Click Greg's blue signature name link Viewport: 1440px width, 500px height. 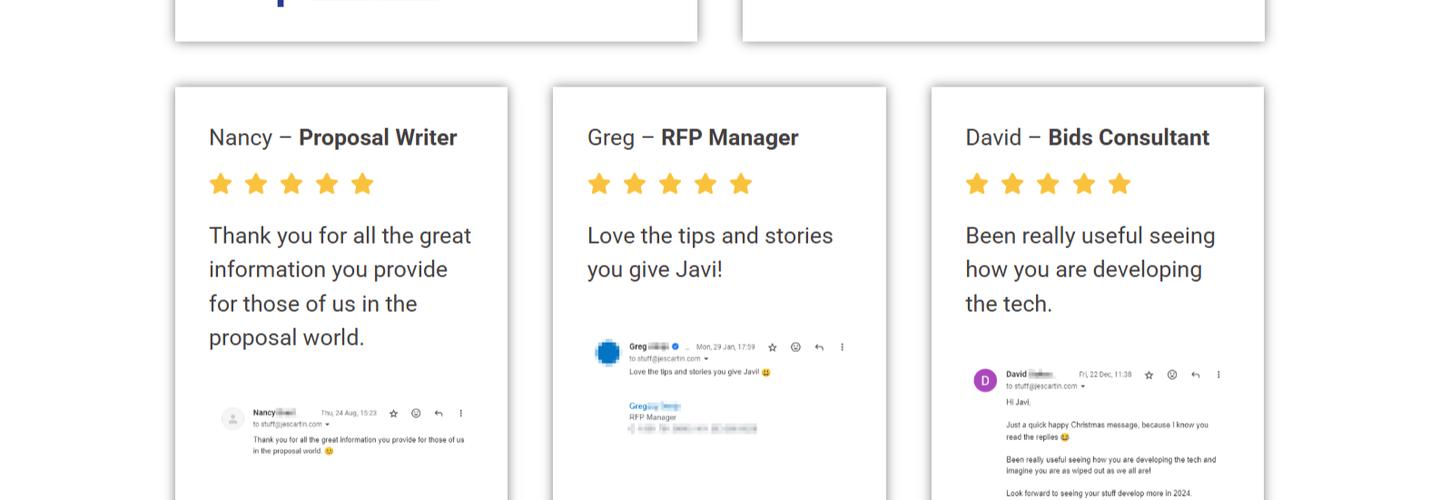654,406
